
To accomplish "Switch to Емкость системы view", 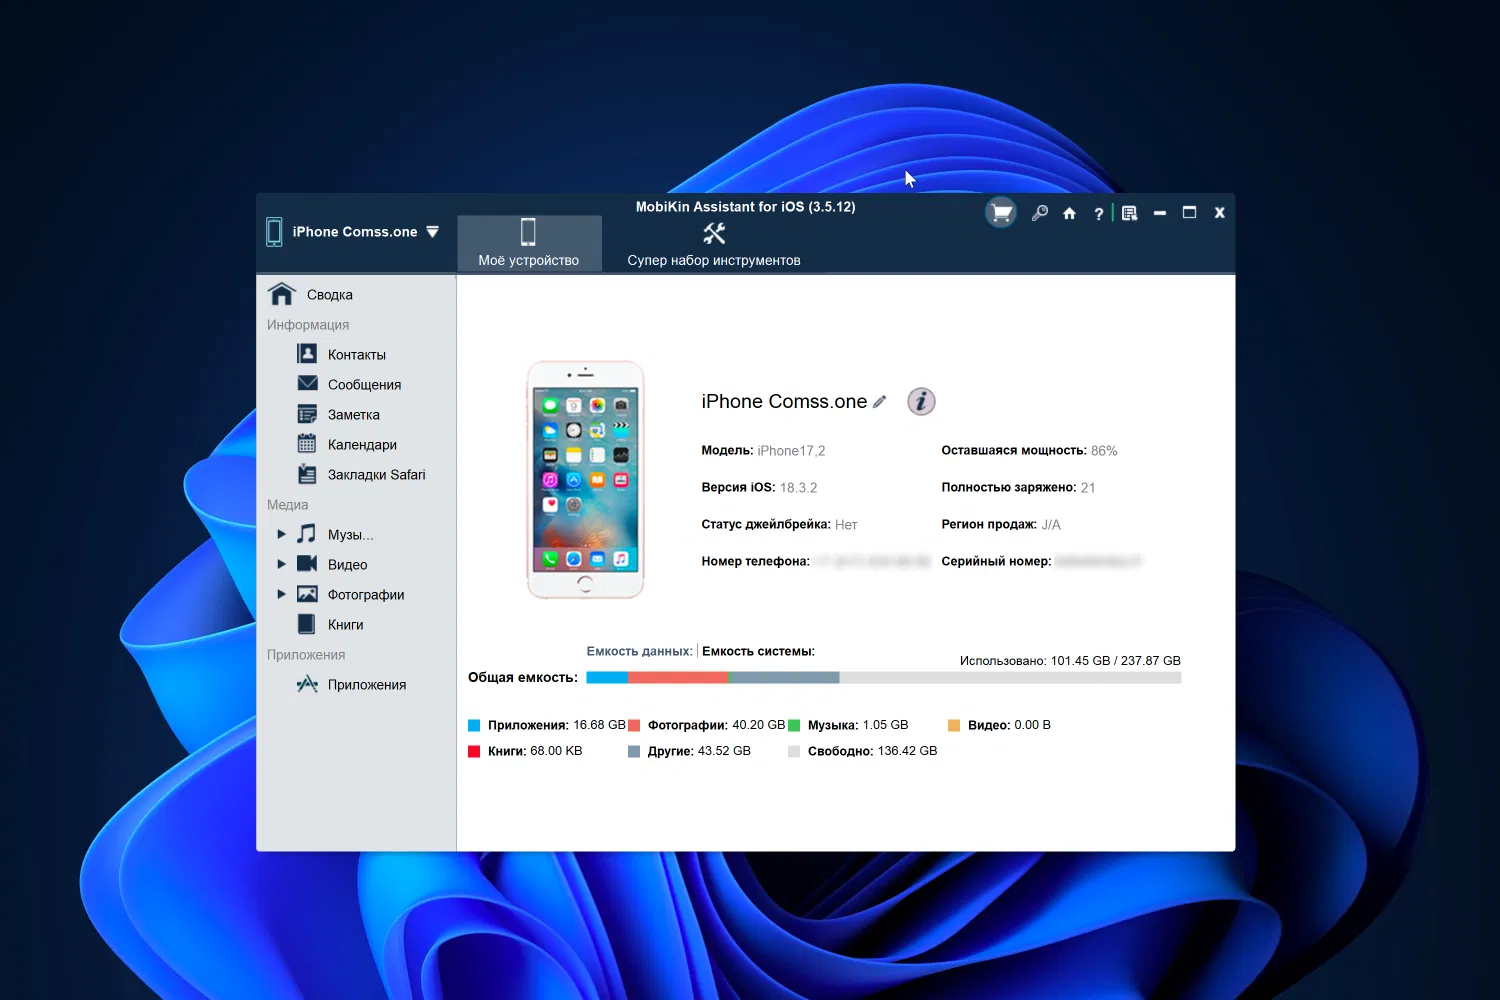I will tap(758, 651).
